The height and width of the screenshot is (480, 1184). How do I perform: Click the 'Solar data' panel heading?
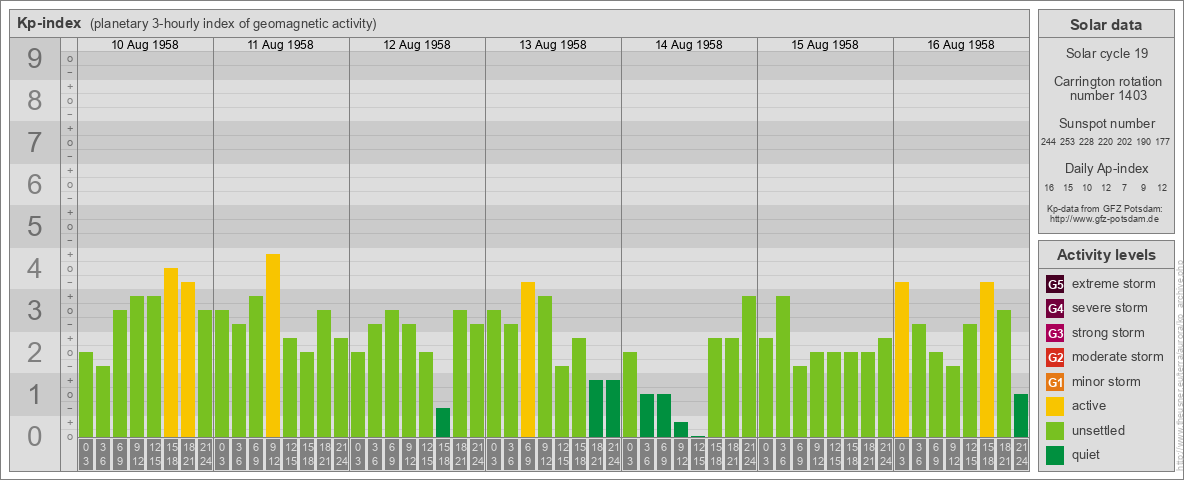(1105, 25)
